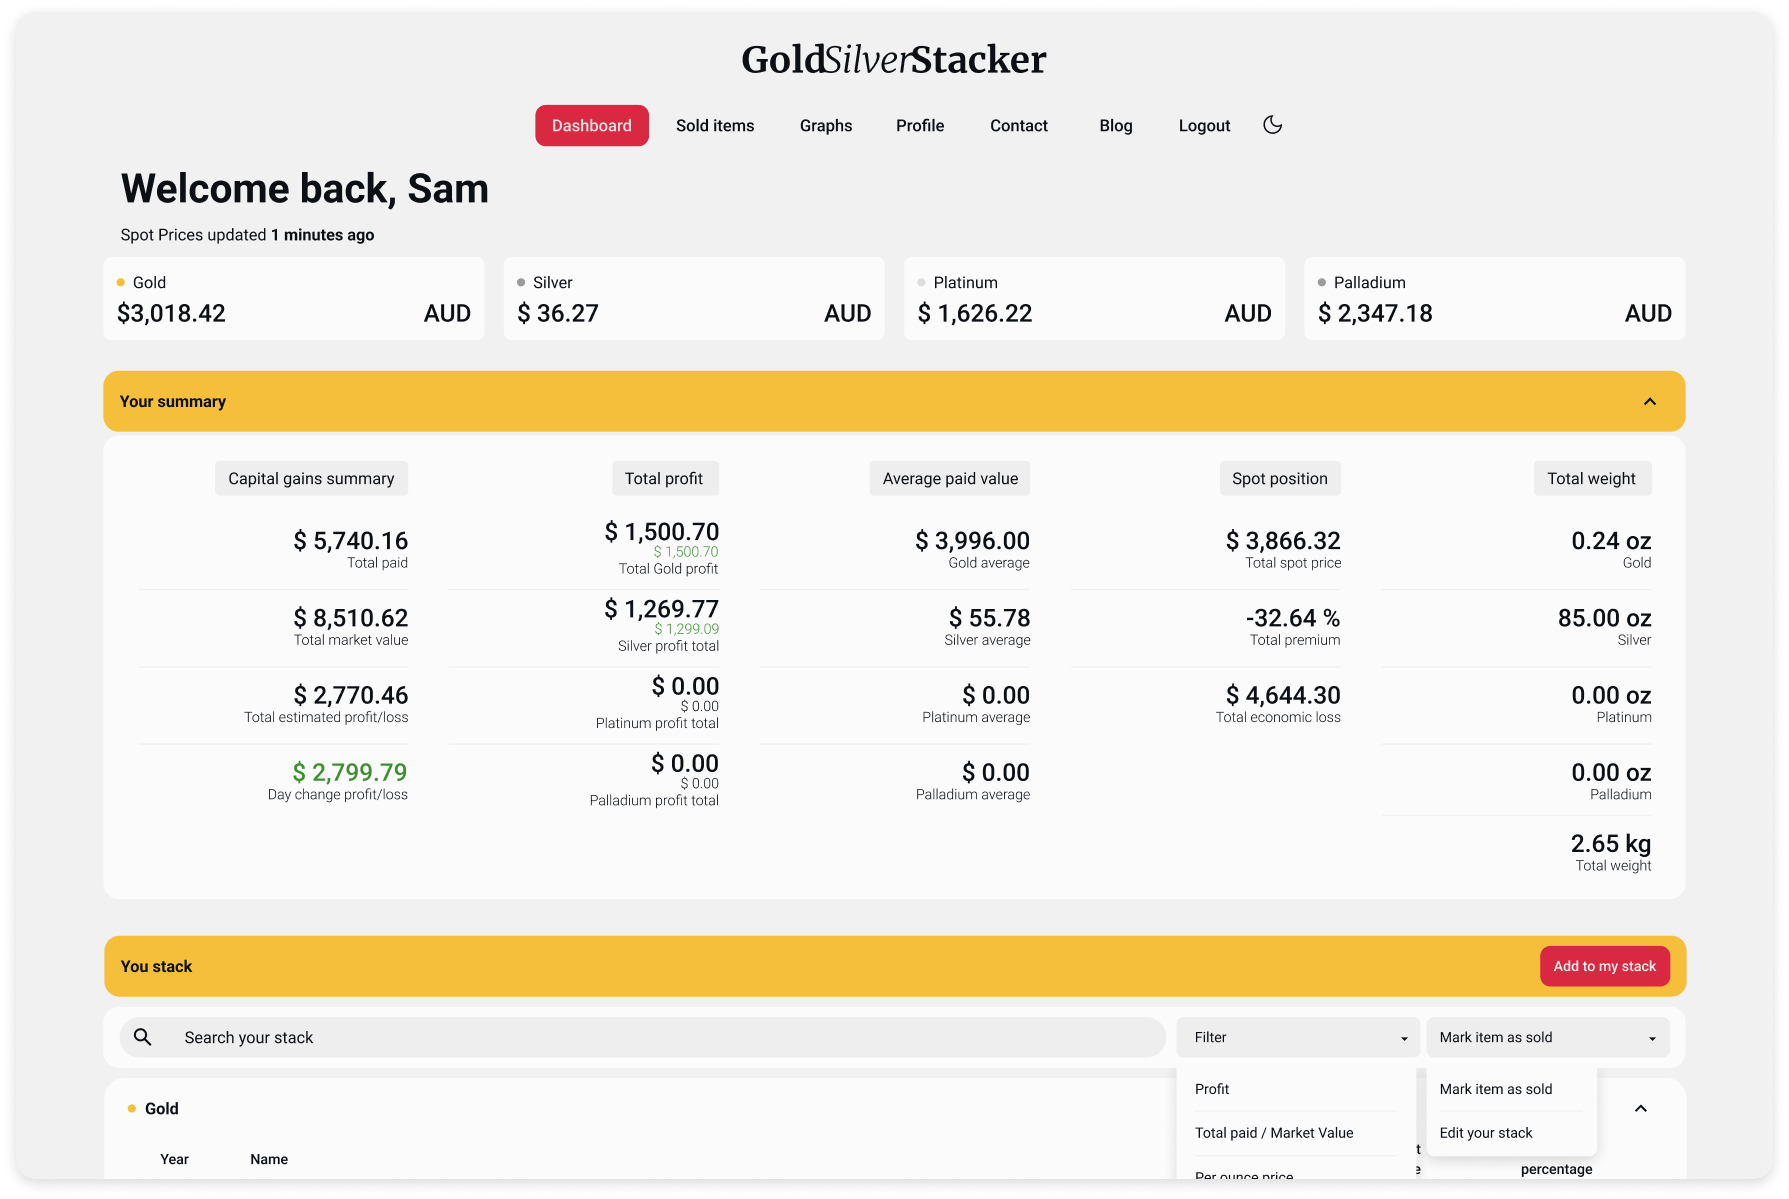Click Add to my stack button

(1604, 966)
